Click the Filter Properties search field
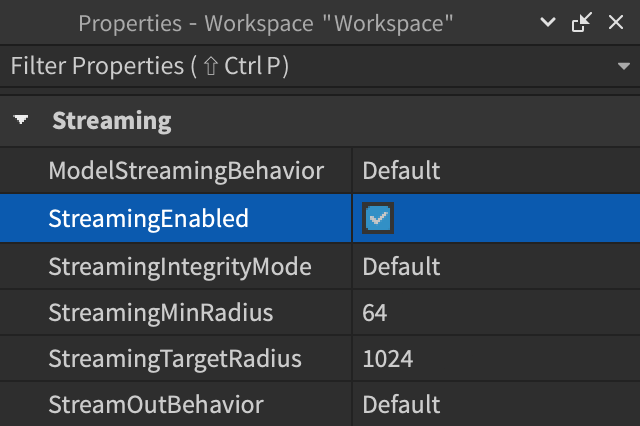 click(x=300, y=67)
